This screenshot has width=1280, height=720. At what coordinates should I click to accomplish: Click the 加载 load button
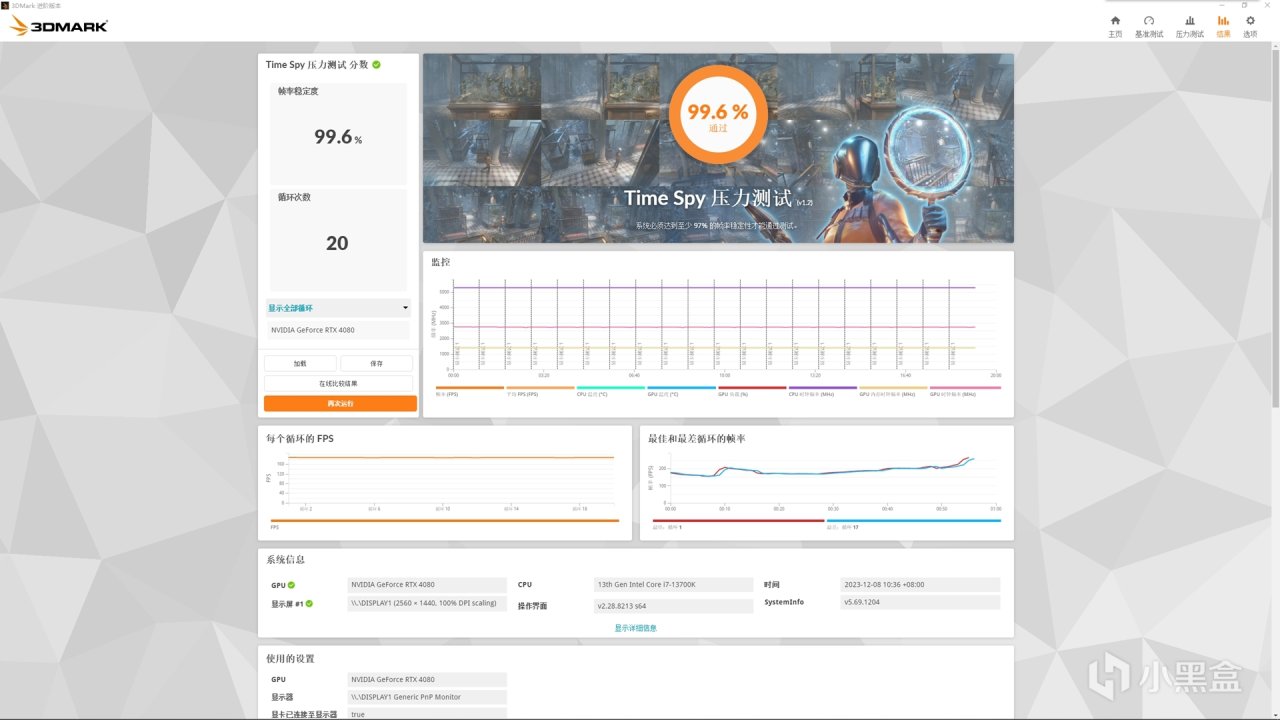tap(300, 363)
